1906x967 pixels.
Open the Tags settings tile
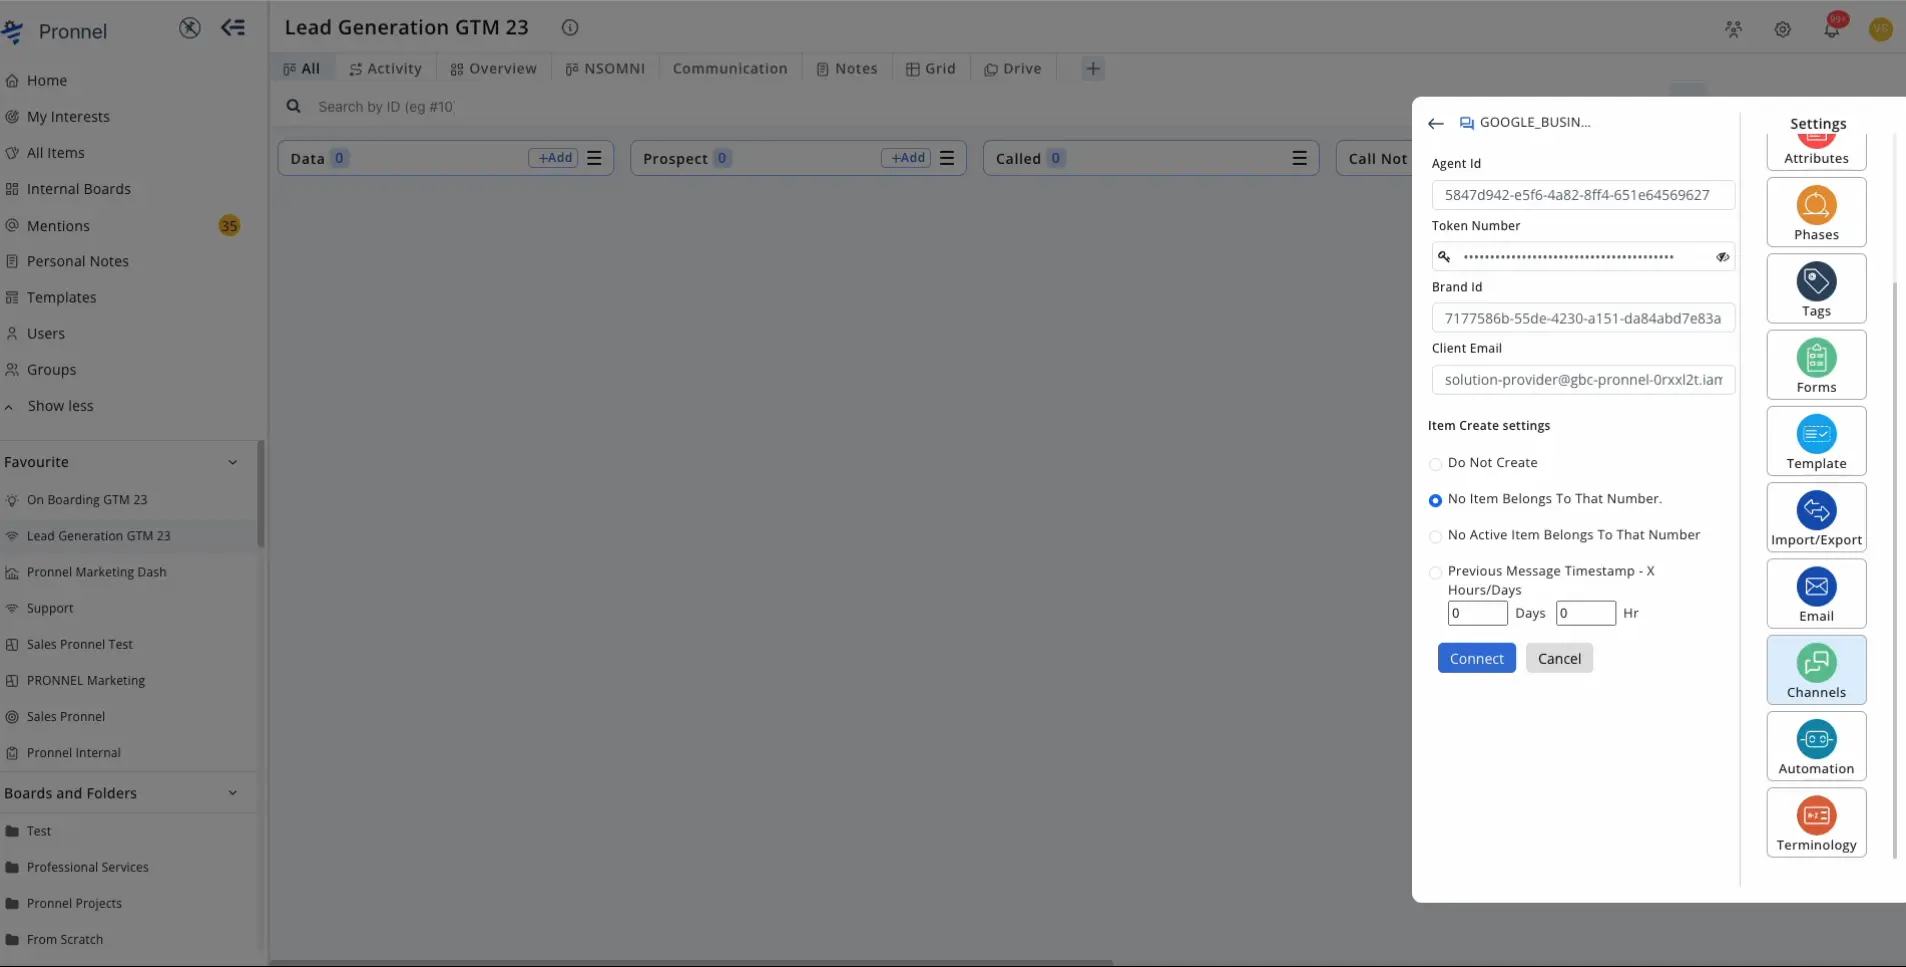pyautogui.click(x=1816, y=288)
